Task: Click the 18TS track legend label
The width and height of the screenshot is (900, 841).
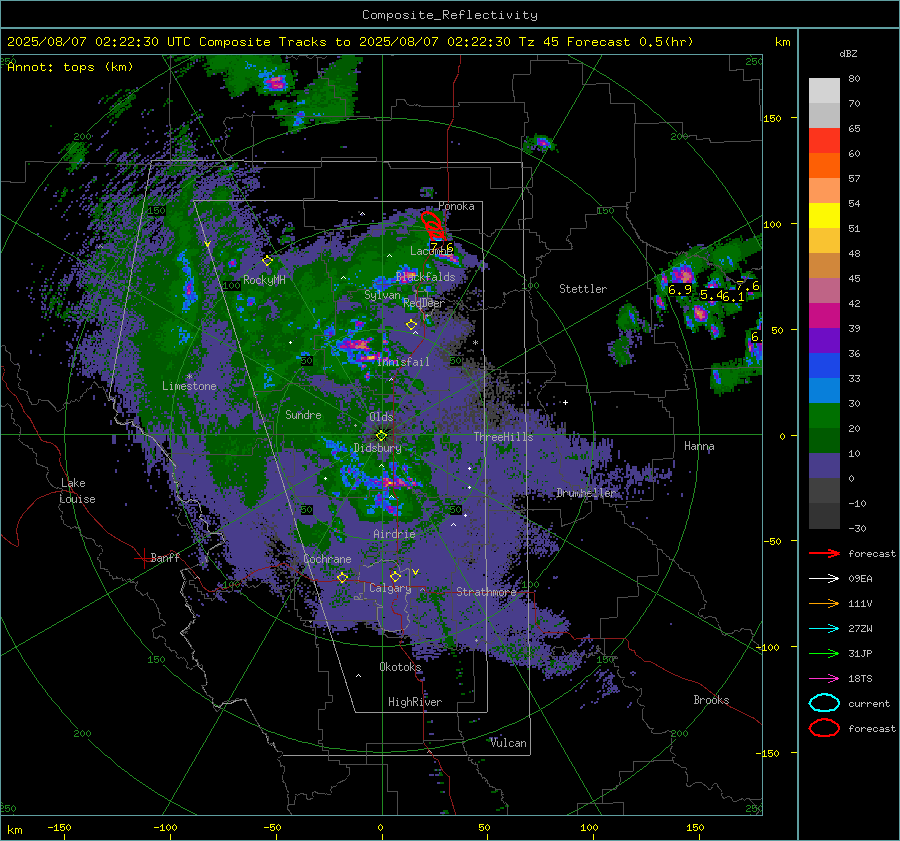Action: pos(860,679)
